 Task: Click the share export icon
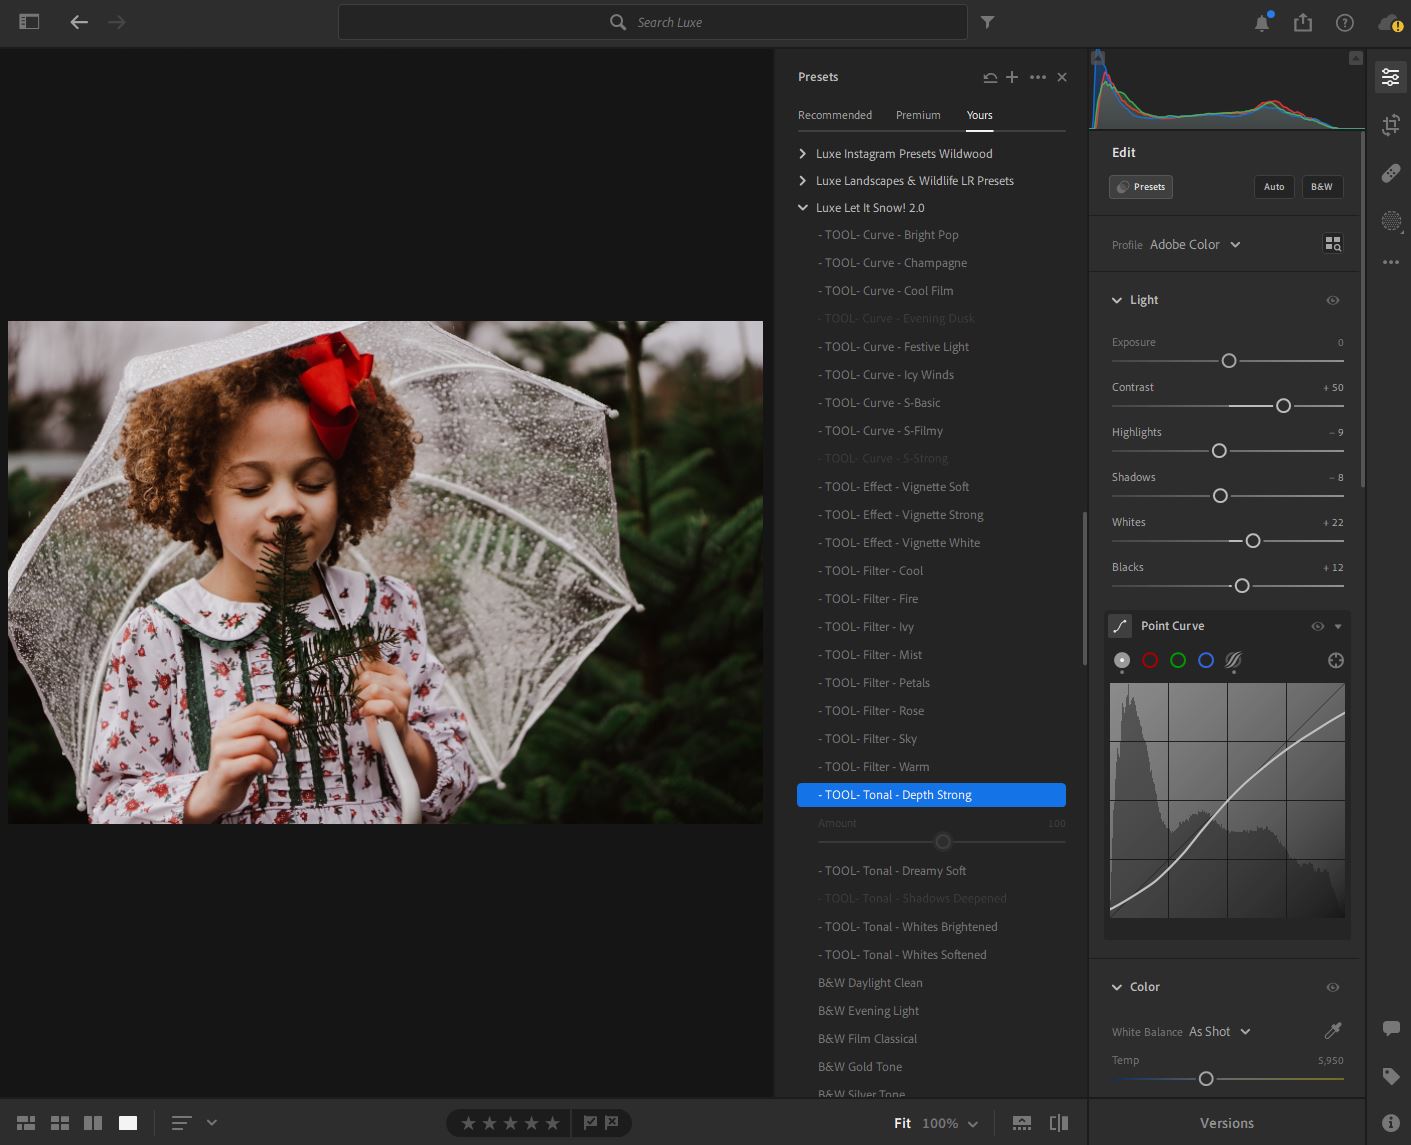(1302, 22)
